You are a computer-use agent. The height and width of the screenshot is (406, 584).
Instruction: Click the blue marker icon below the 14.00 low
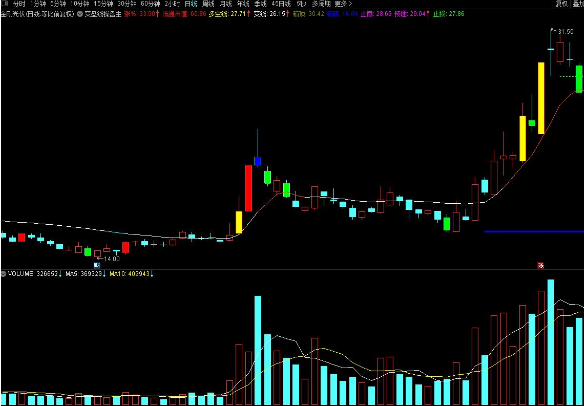(x=97, y=265)
